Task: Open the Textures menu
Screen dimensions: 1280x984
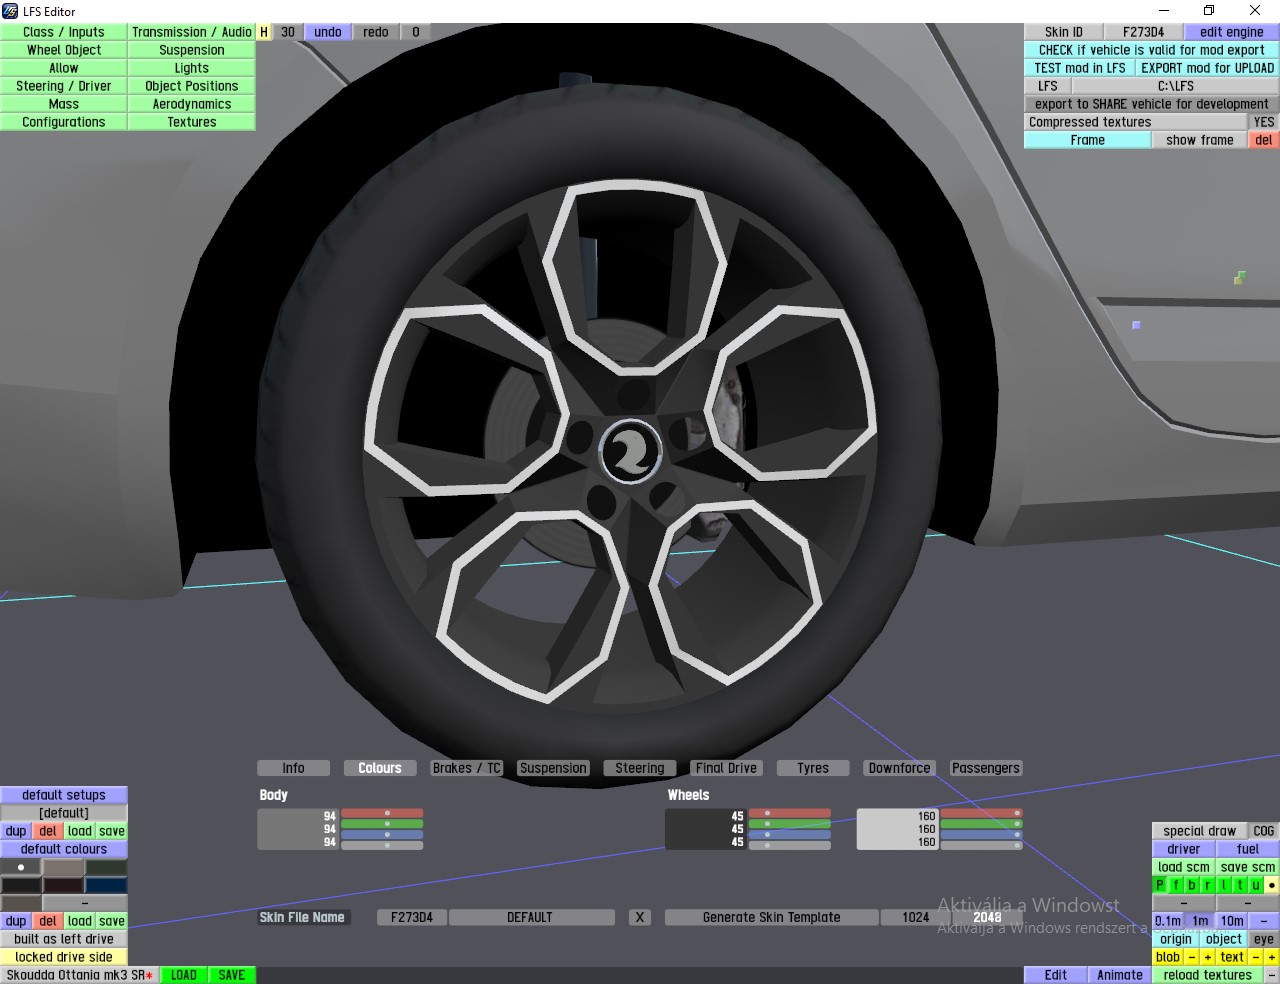Action: point(192,122)
